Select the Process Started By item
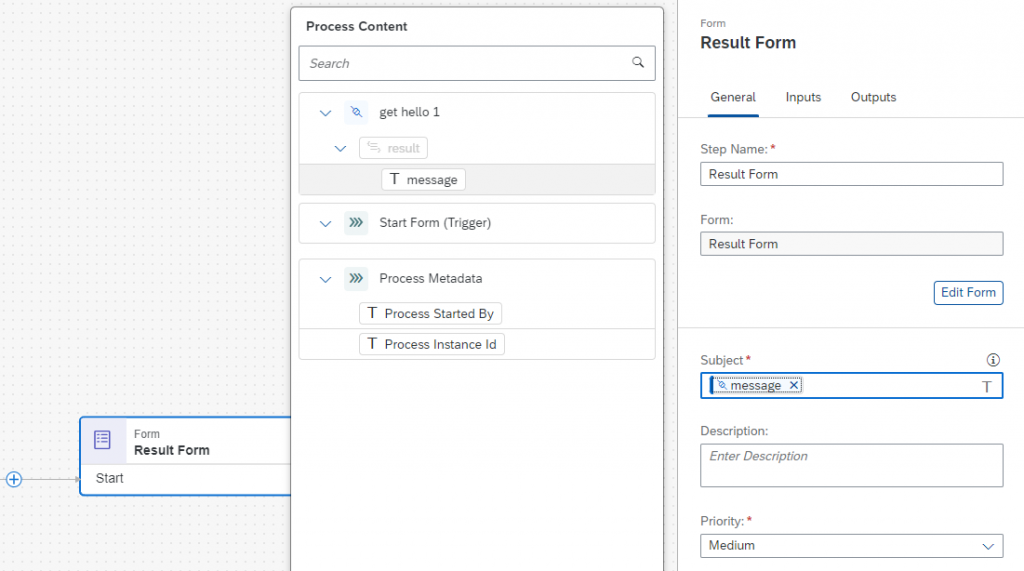 (430, 314)
